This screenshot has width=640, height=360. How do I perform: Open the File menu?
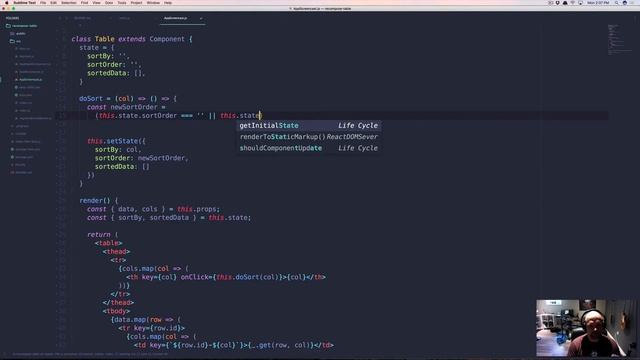point(43,2)
